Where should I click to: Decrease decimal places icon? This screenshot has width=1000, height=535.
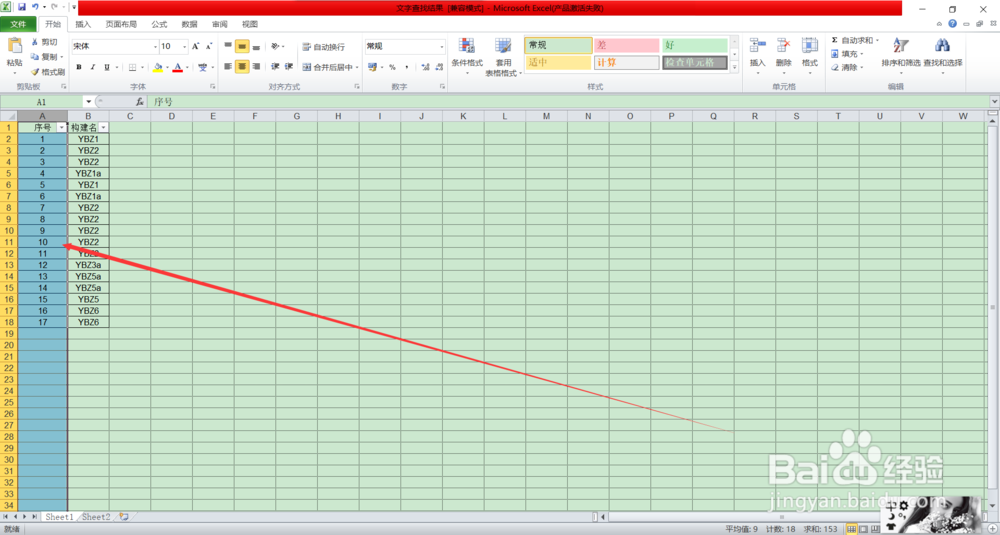439,67
